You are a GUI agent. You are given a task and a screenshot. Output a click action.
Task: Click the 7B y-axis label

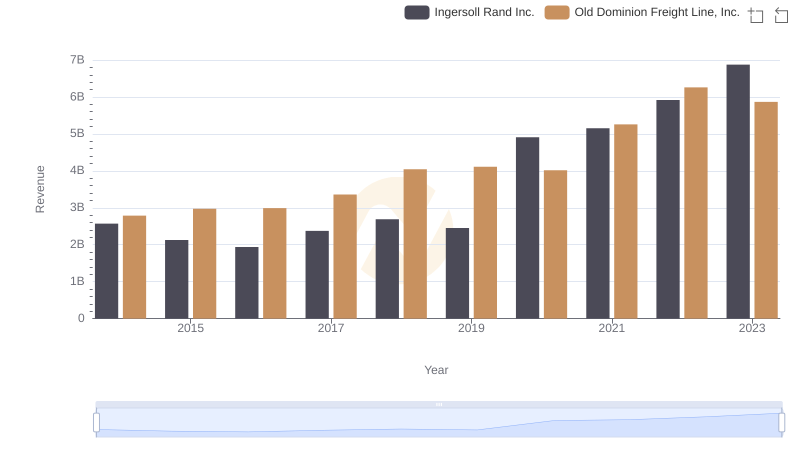click(x=77, y=60)
